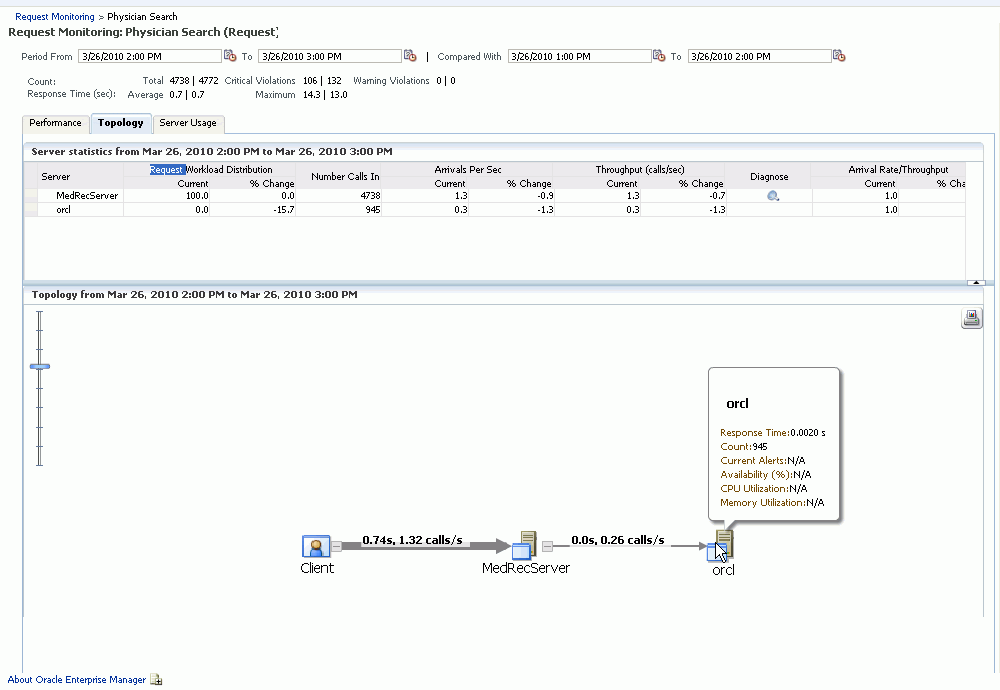Select the orcl row in server table

495,210
